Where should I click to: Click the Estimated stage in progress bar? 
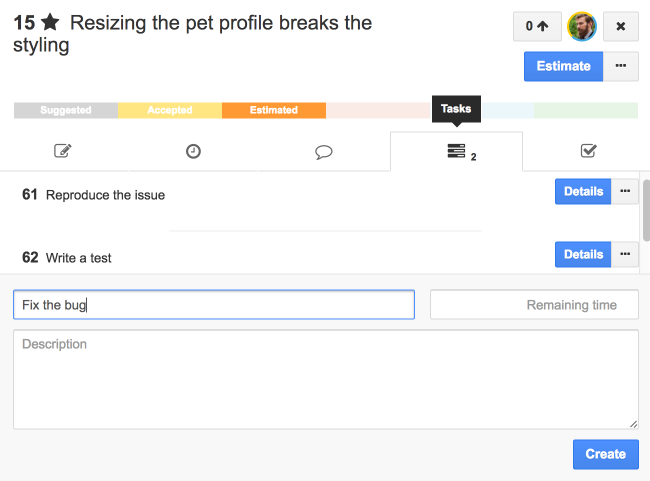(274, 110)
